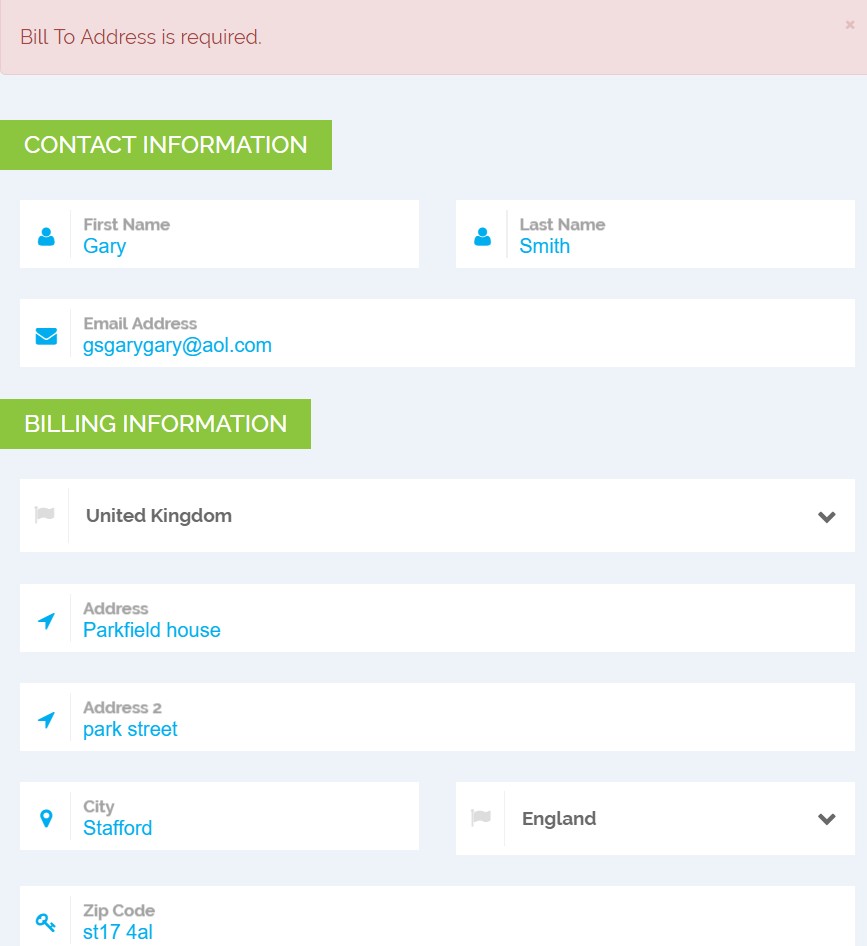Select the City field showing Stafford
This screenshot has height=946, width=867.
pos(240,828)
